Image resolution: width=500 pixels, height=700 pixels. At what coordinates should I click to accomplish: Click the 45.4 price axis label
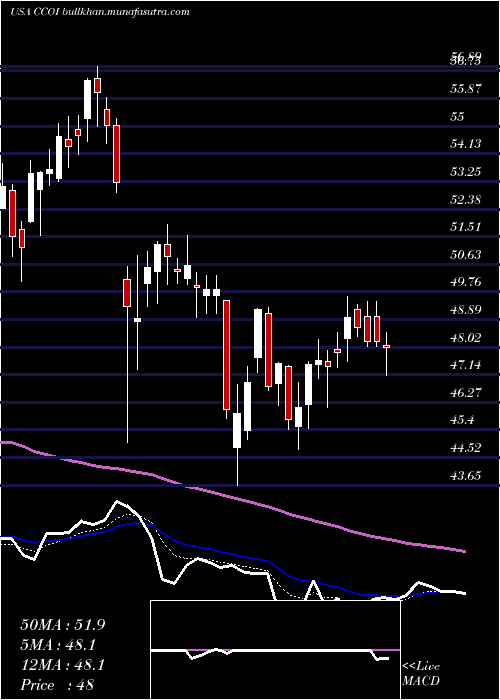[x=463, y=420]
